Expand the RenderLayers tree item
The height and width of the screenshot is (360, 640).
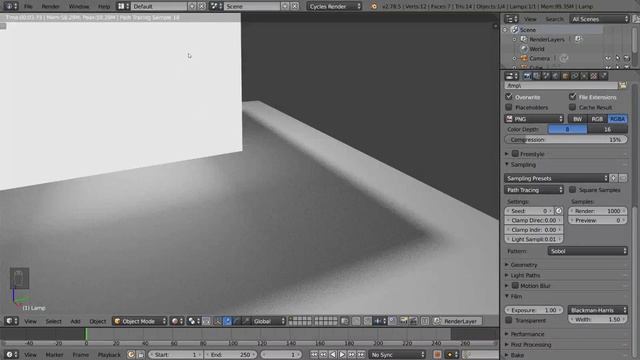(x=515, y=40)
